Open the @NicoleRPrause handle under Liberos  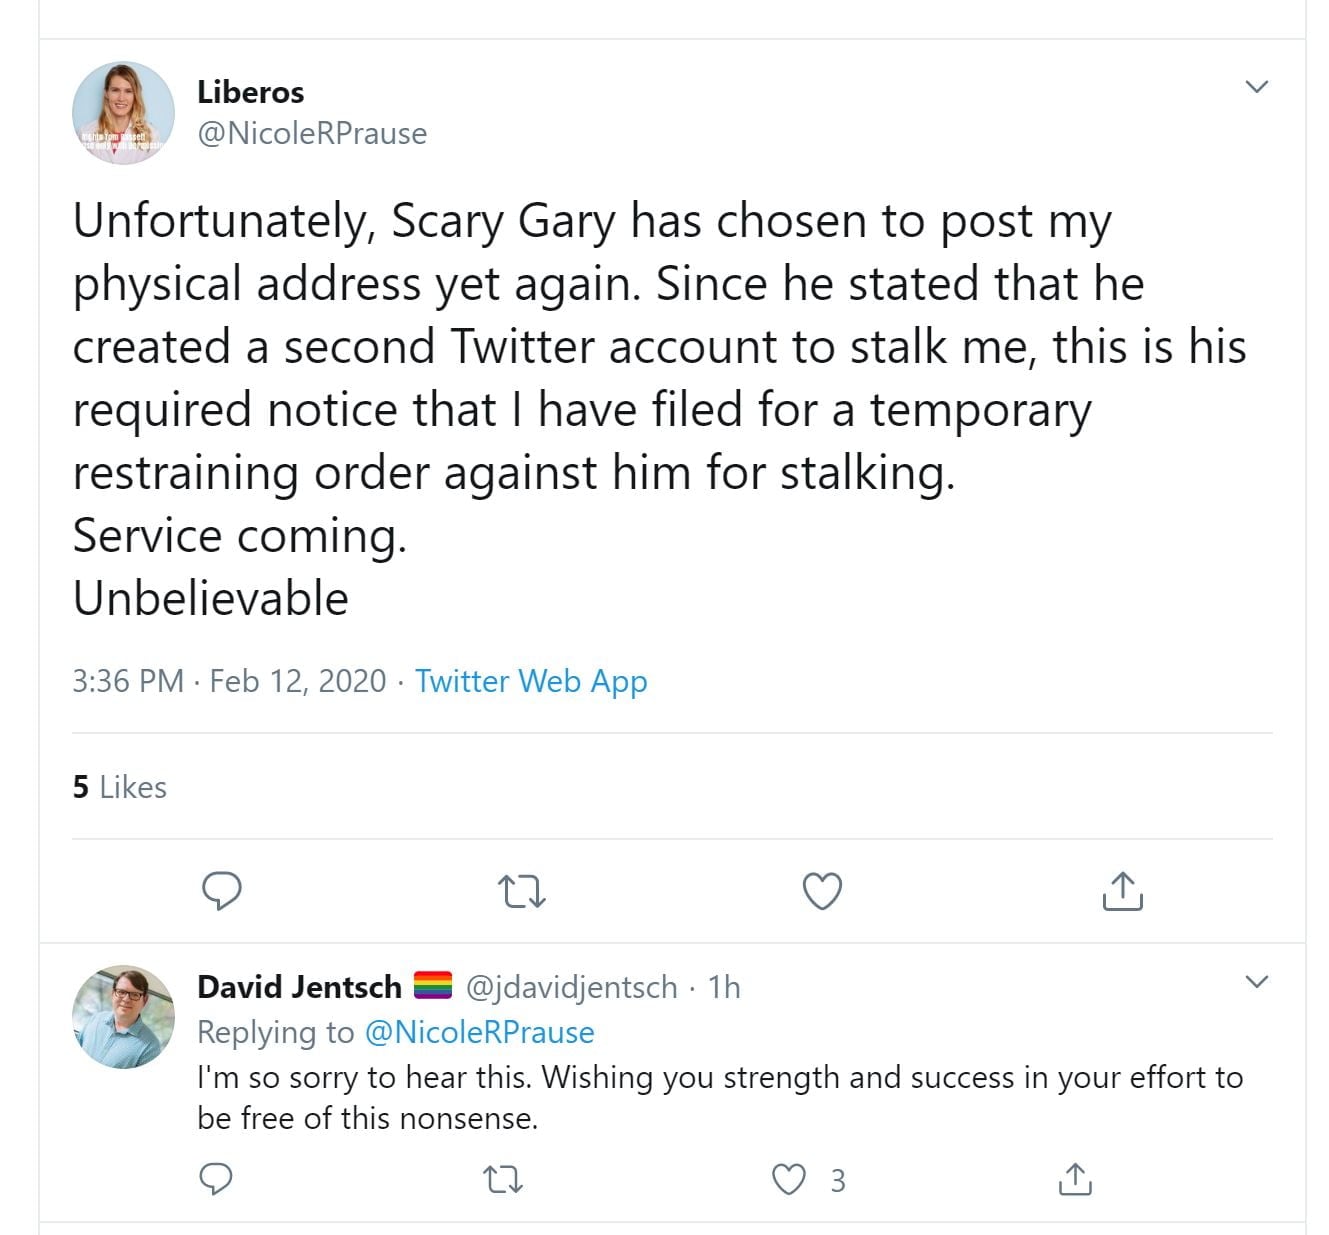(312, 133)
